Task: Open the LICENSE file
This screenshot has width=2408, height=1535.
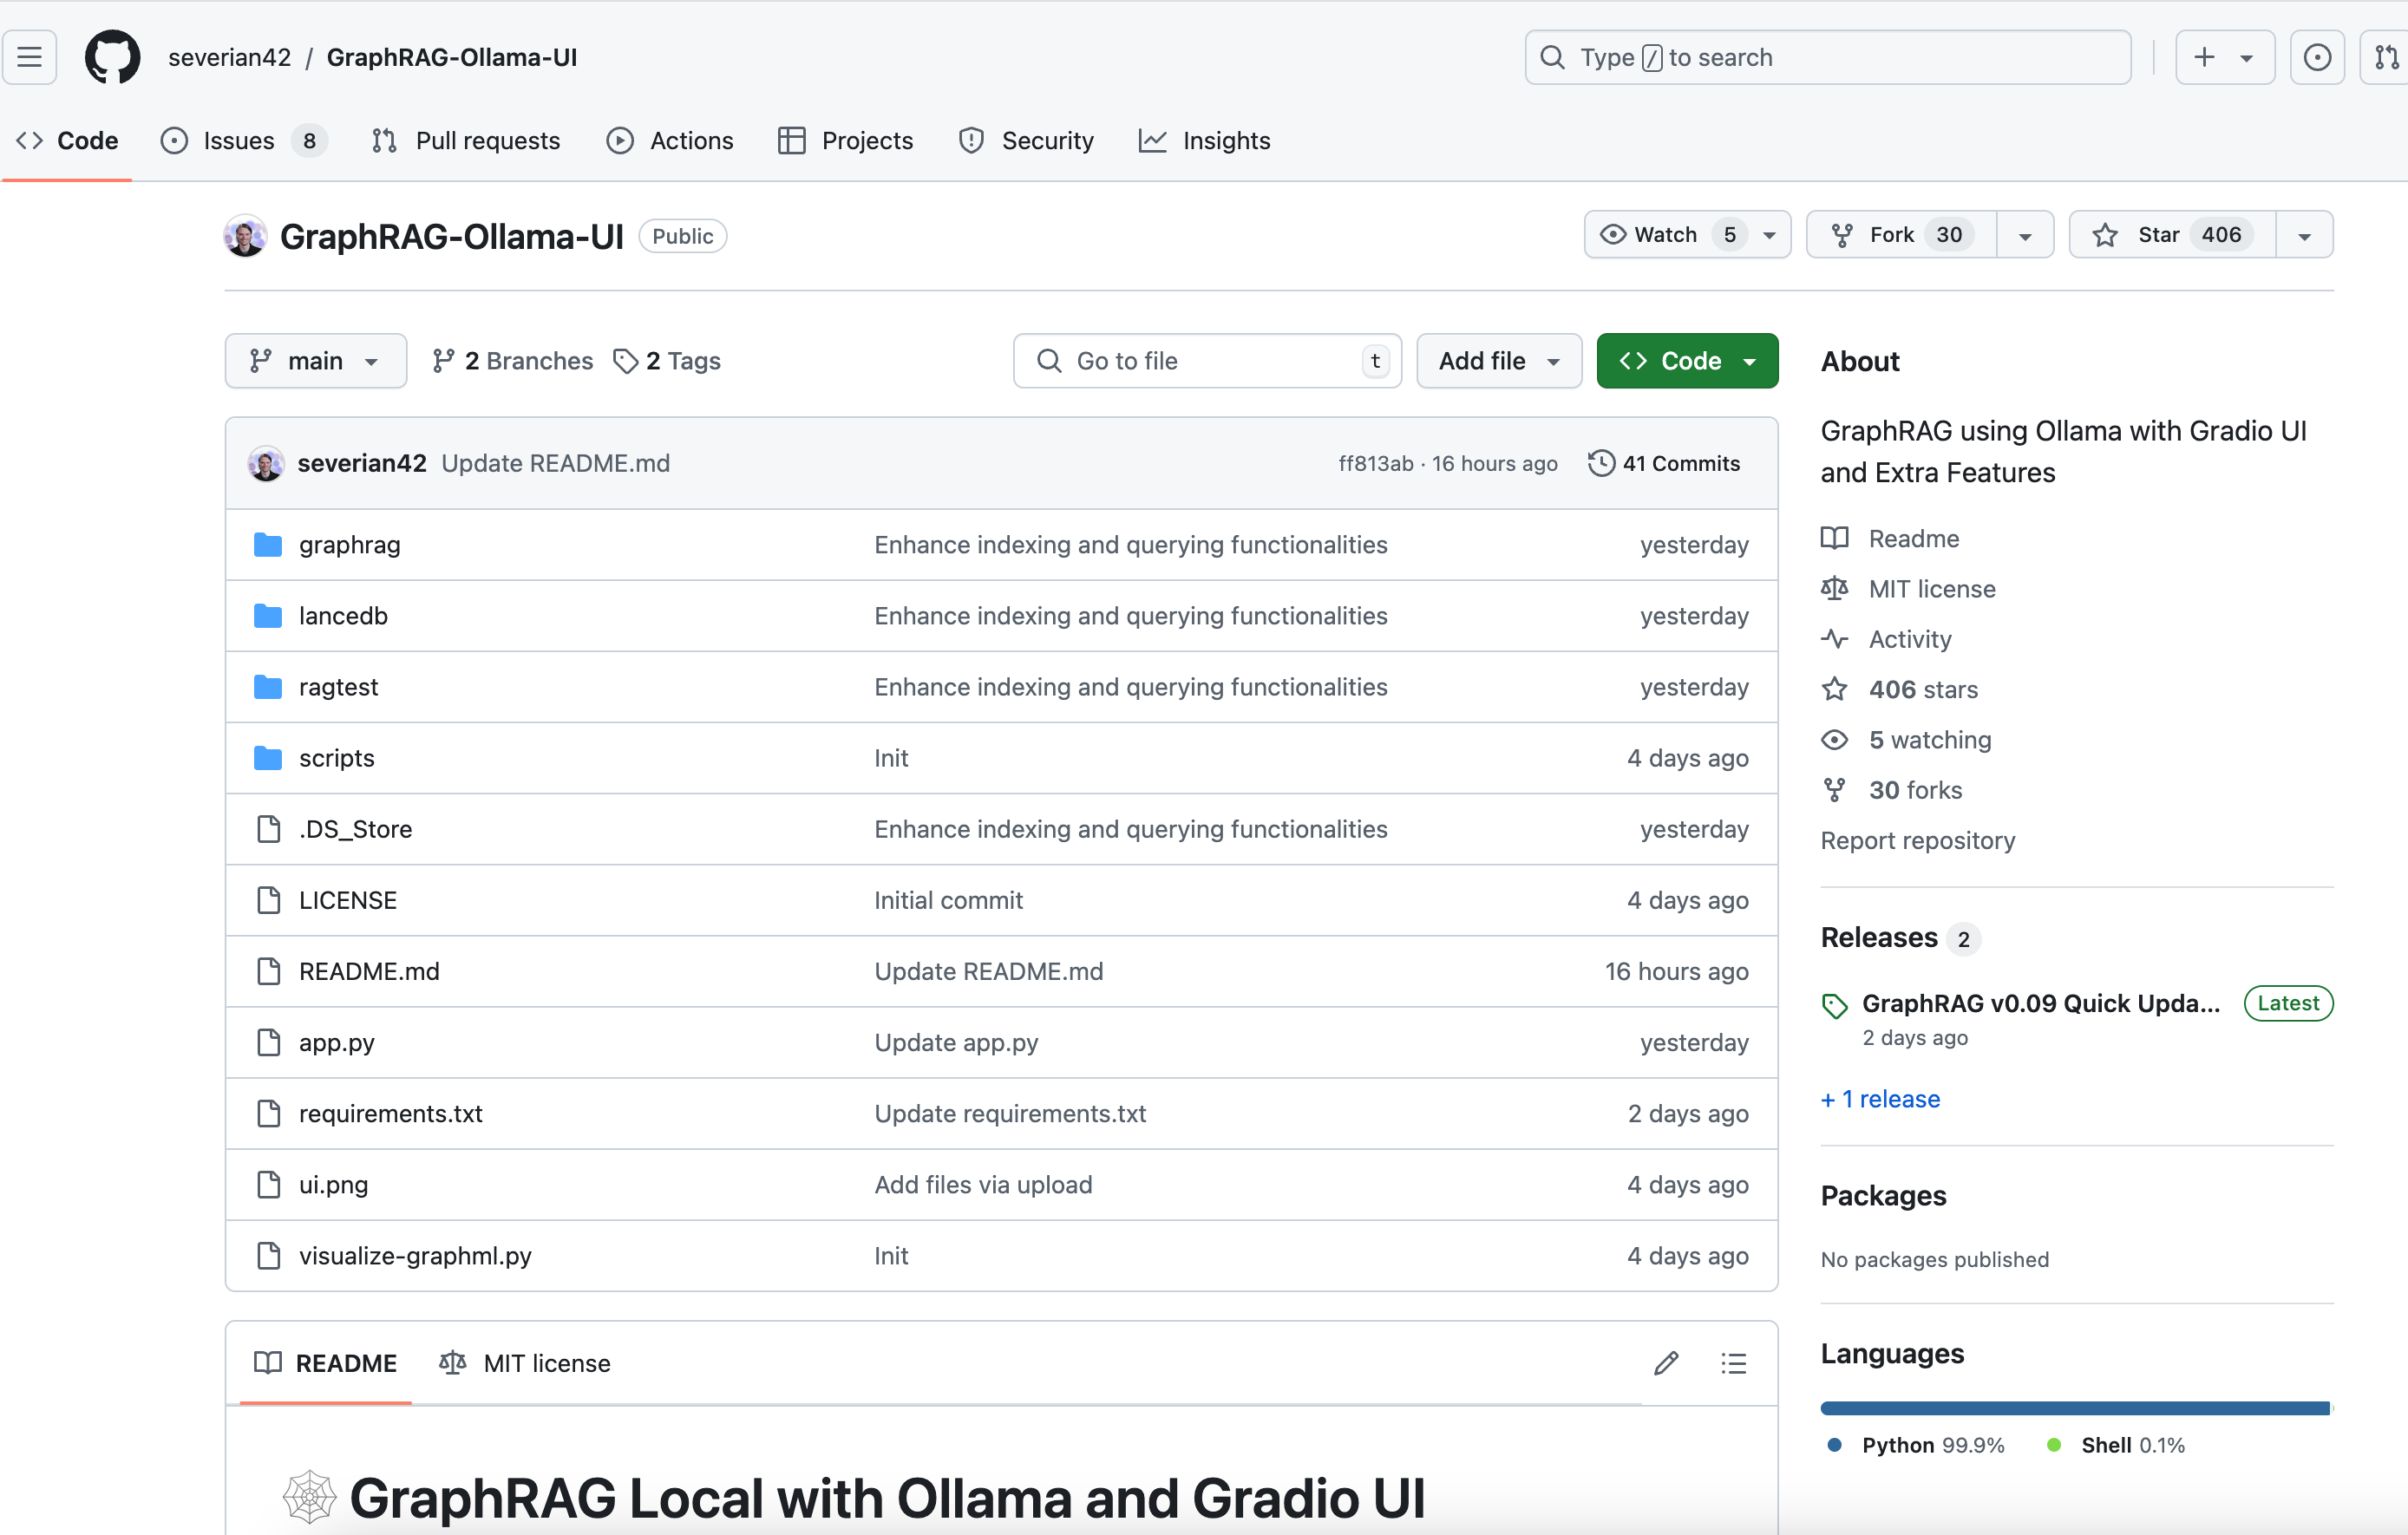Action: click(347, 900)
